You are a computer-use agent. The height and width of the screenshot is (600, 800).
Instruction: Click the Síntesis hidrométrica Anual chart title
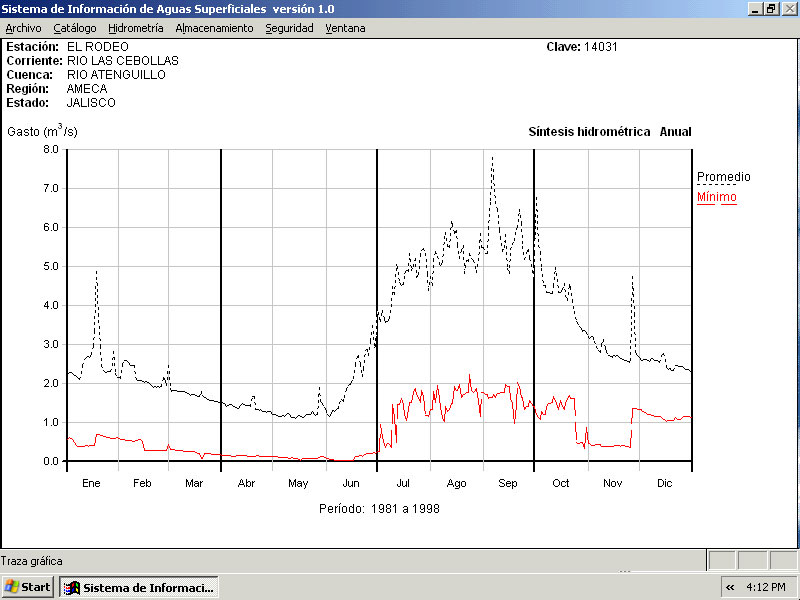[x=609, y=132]
